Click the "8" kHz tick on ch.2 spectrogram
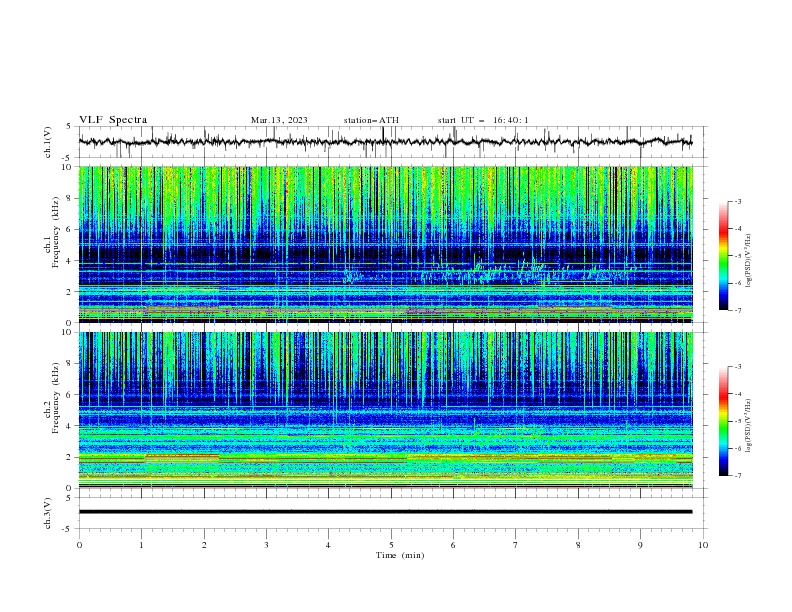 tap(70, 364)
